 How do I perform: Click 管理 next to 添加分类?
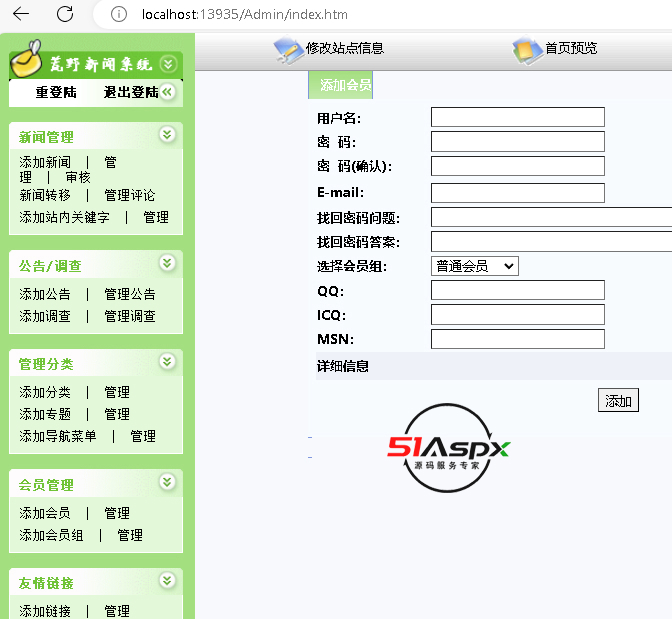[x=117, y=392]
